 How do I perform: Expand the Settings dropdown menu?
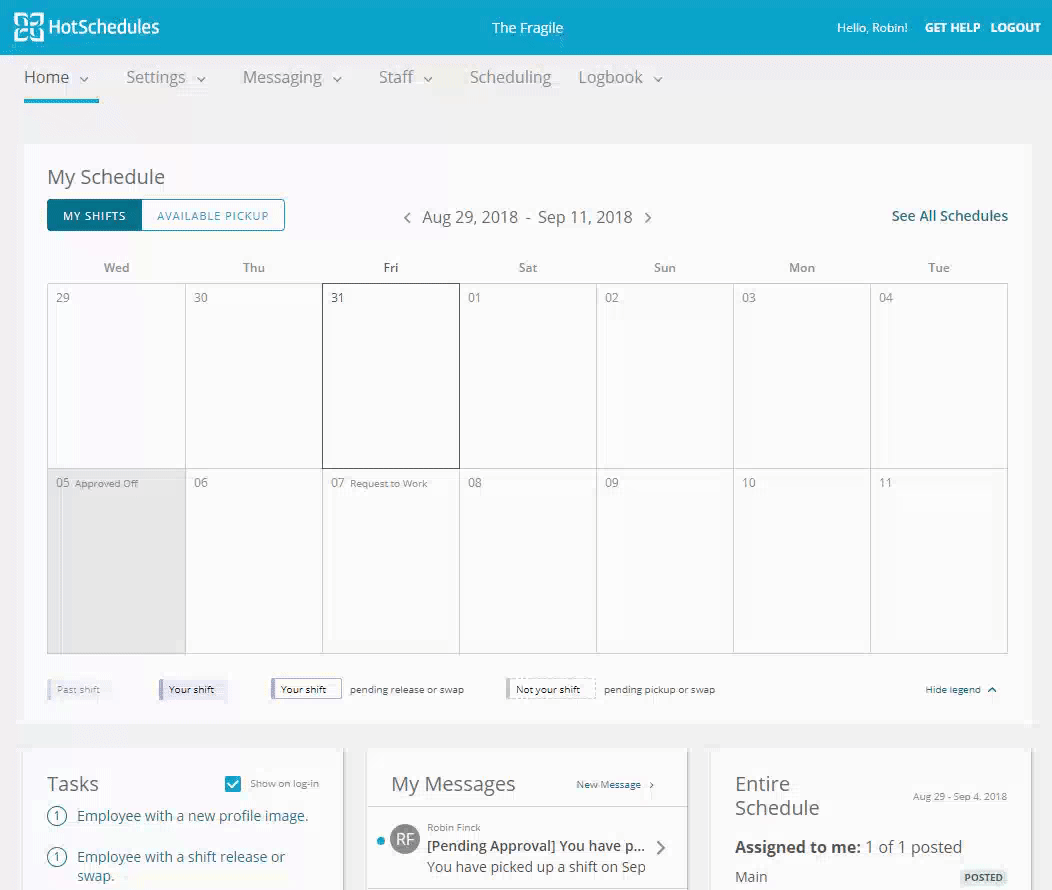166,78
